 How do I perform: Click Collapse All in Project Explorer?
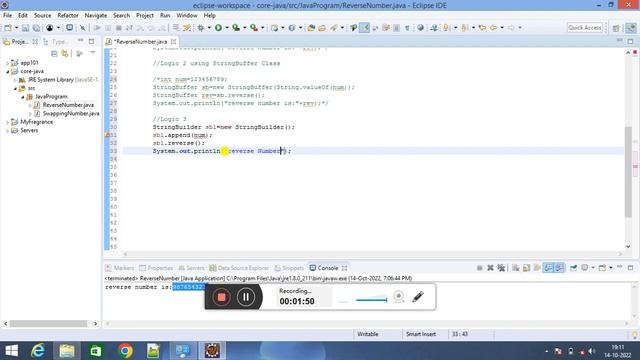coord(54,54)
